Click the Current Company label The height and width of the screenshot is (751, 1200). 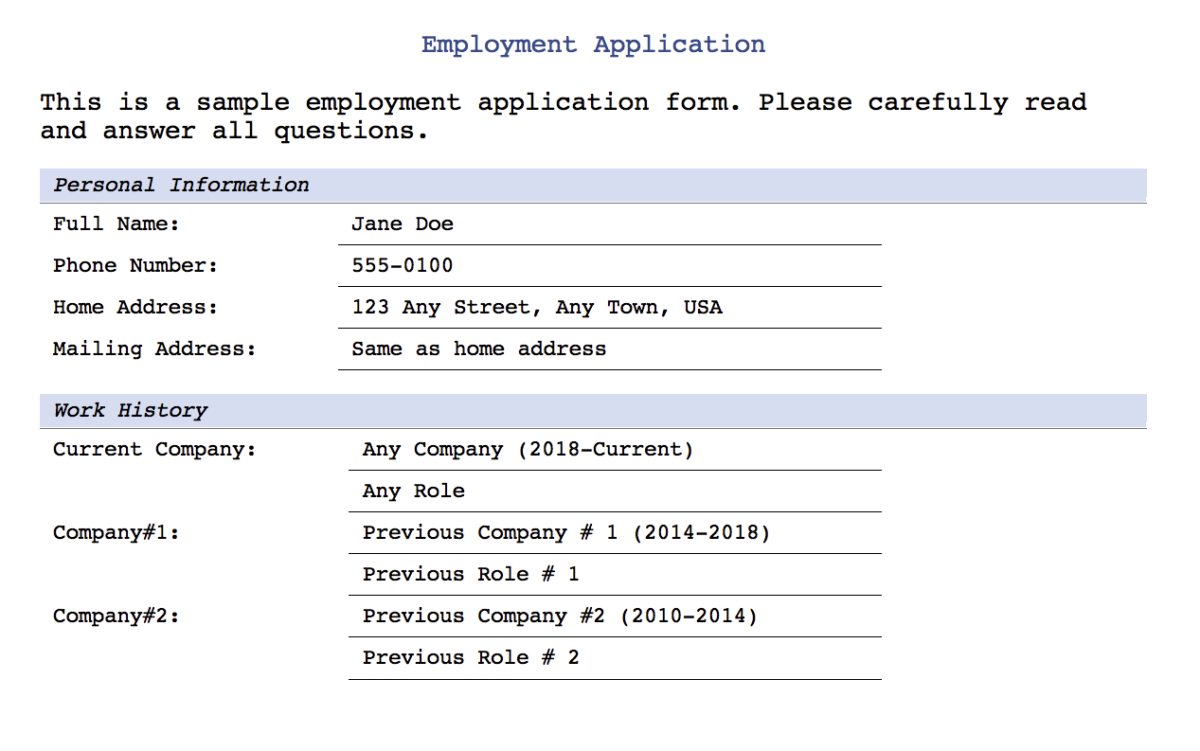154,450
